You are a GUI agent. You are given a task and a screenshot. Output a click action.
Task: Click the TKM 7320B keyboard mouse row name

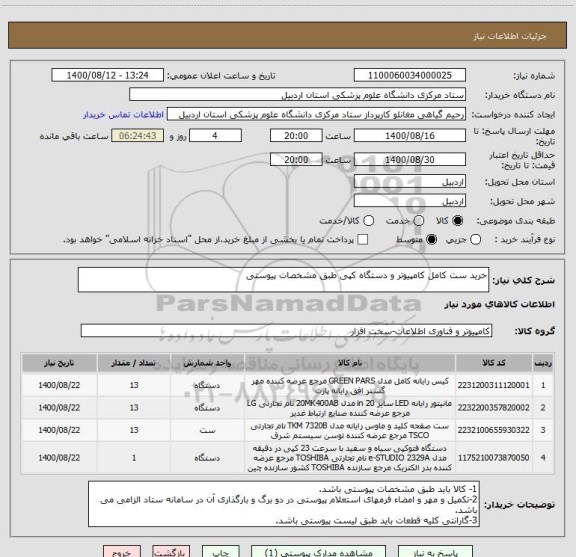tap(350, 430)
